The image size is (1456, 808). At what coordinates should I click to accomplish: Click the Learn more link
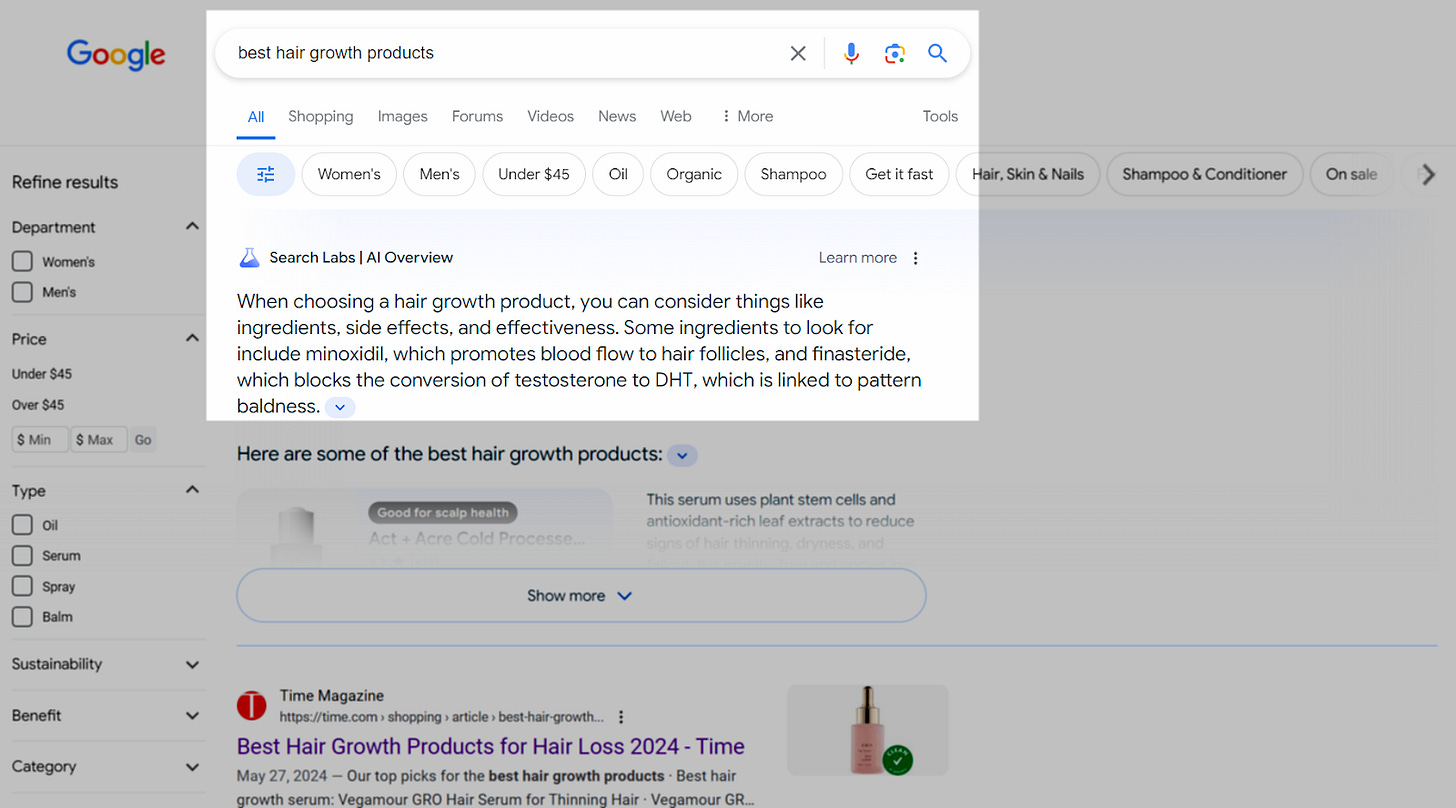point(858,258)
